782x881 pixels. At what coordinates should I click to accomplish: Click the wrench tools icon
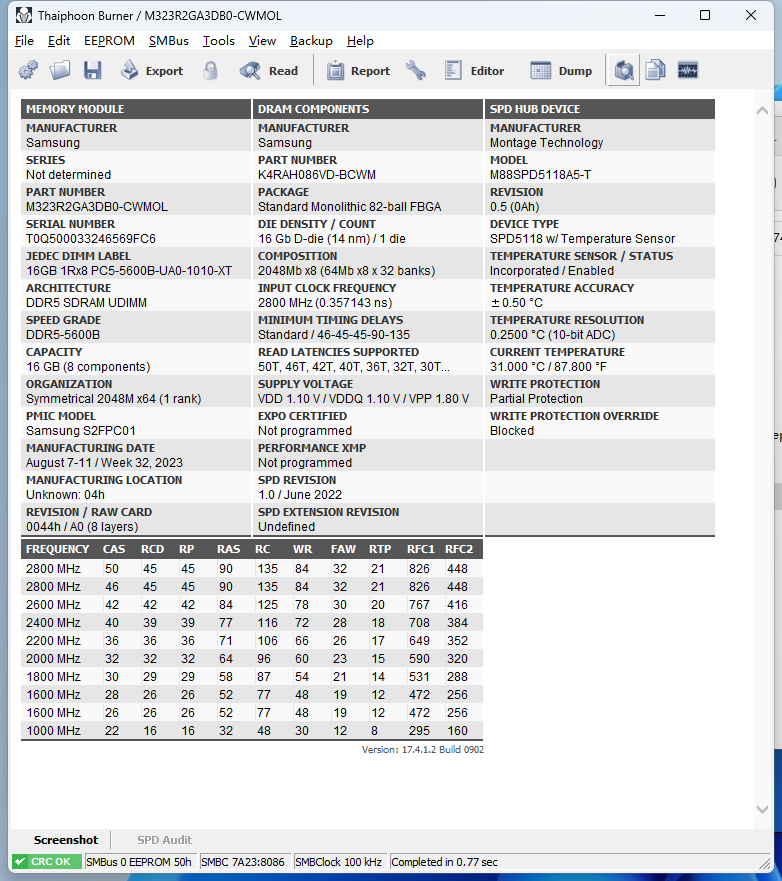click(416, 71)
